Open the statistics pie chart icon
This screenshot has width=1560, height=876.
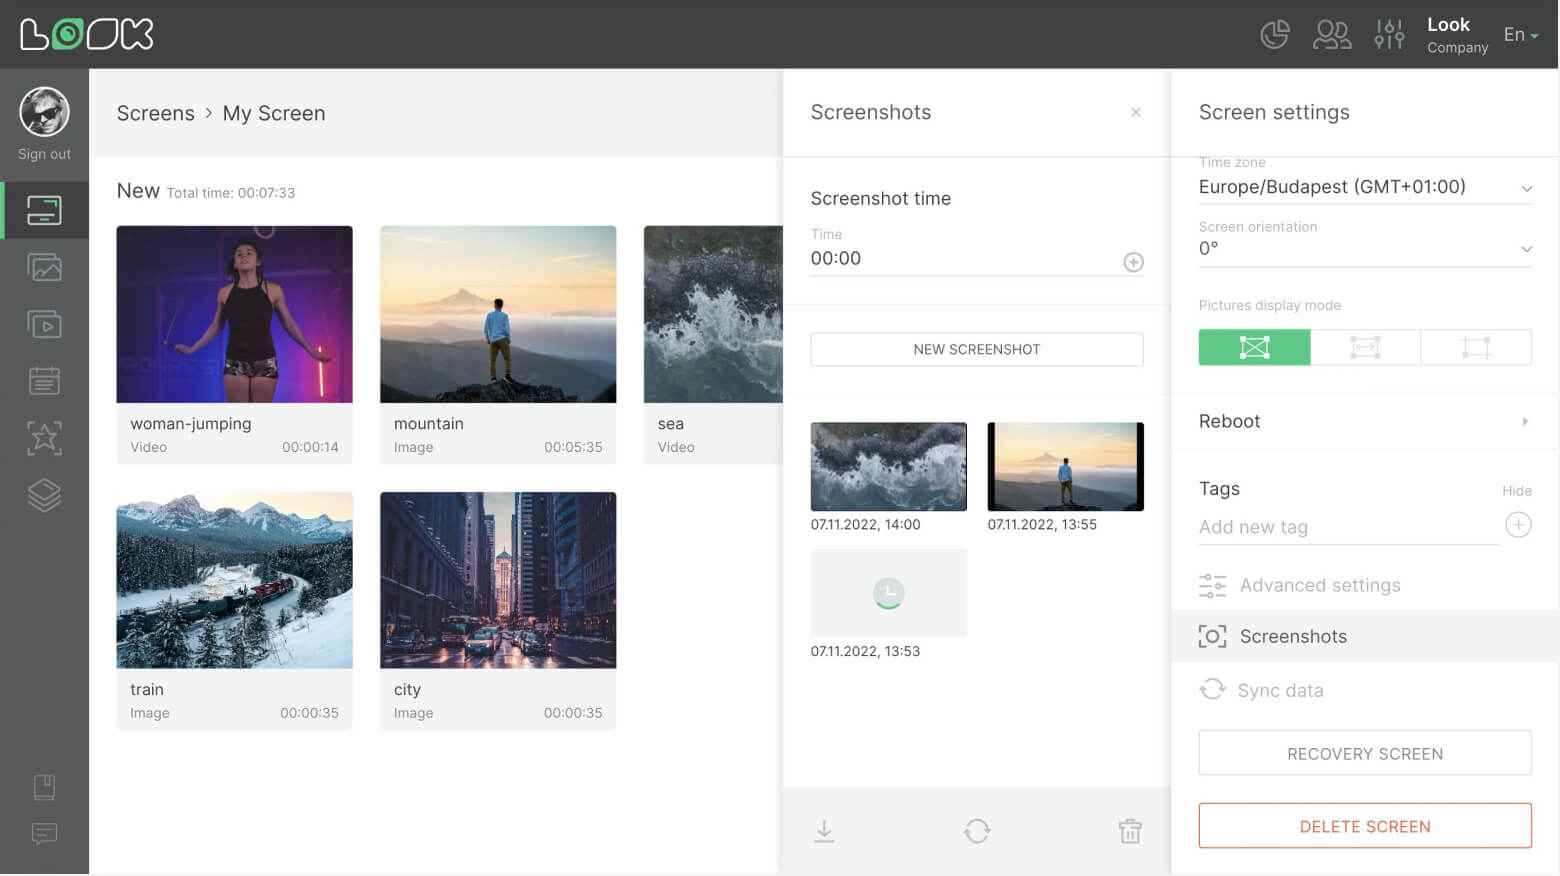(x=1274, y=33)
